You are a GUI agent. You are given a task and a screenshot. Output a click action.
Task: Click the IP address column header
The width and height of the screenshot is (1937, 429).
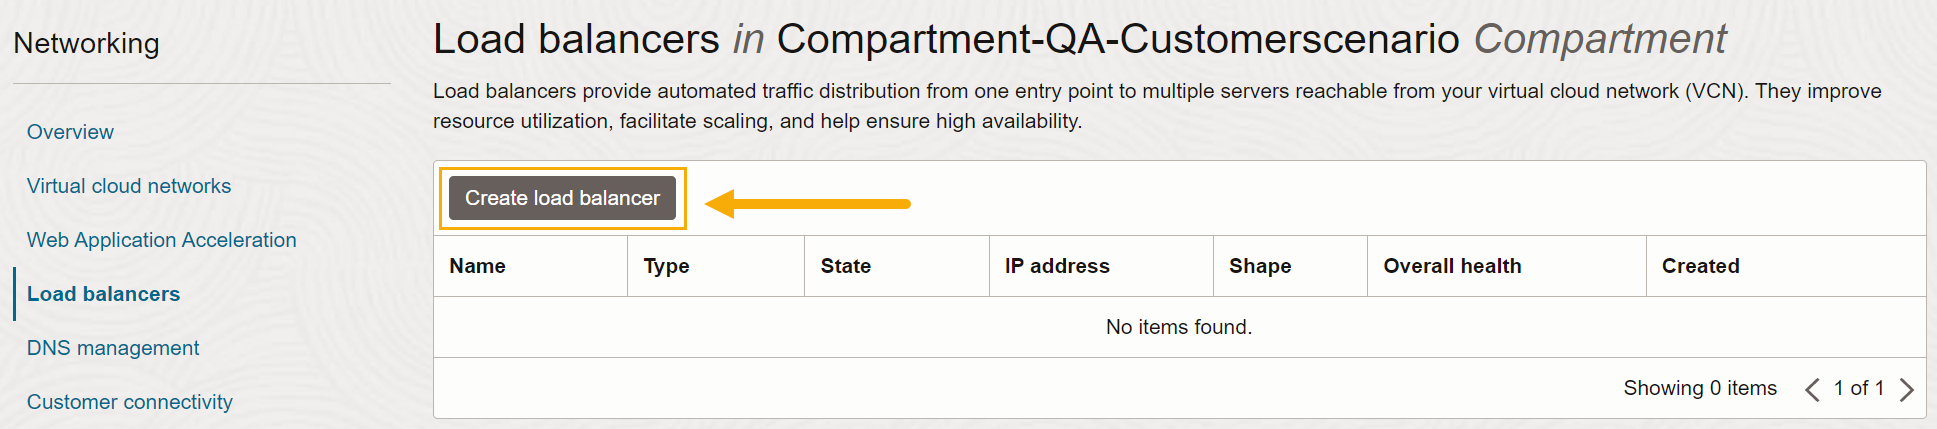coord(1057,266)
